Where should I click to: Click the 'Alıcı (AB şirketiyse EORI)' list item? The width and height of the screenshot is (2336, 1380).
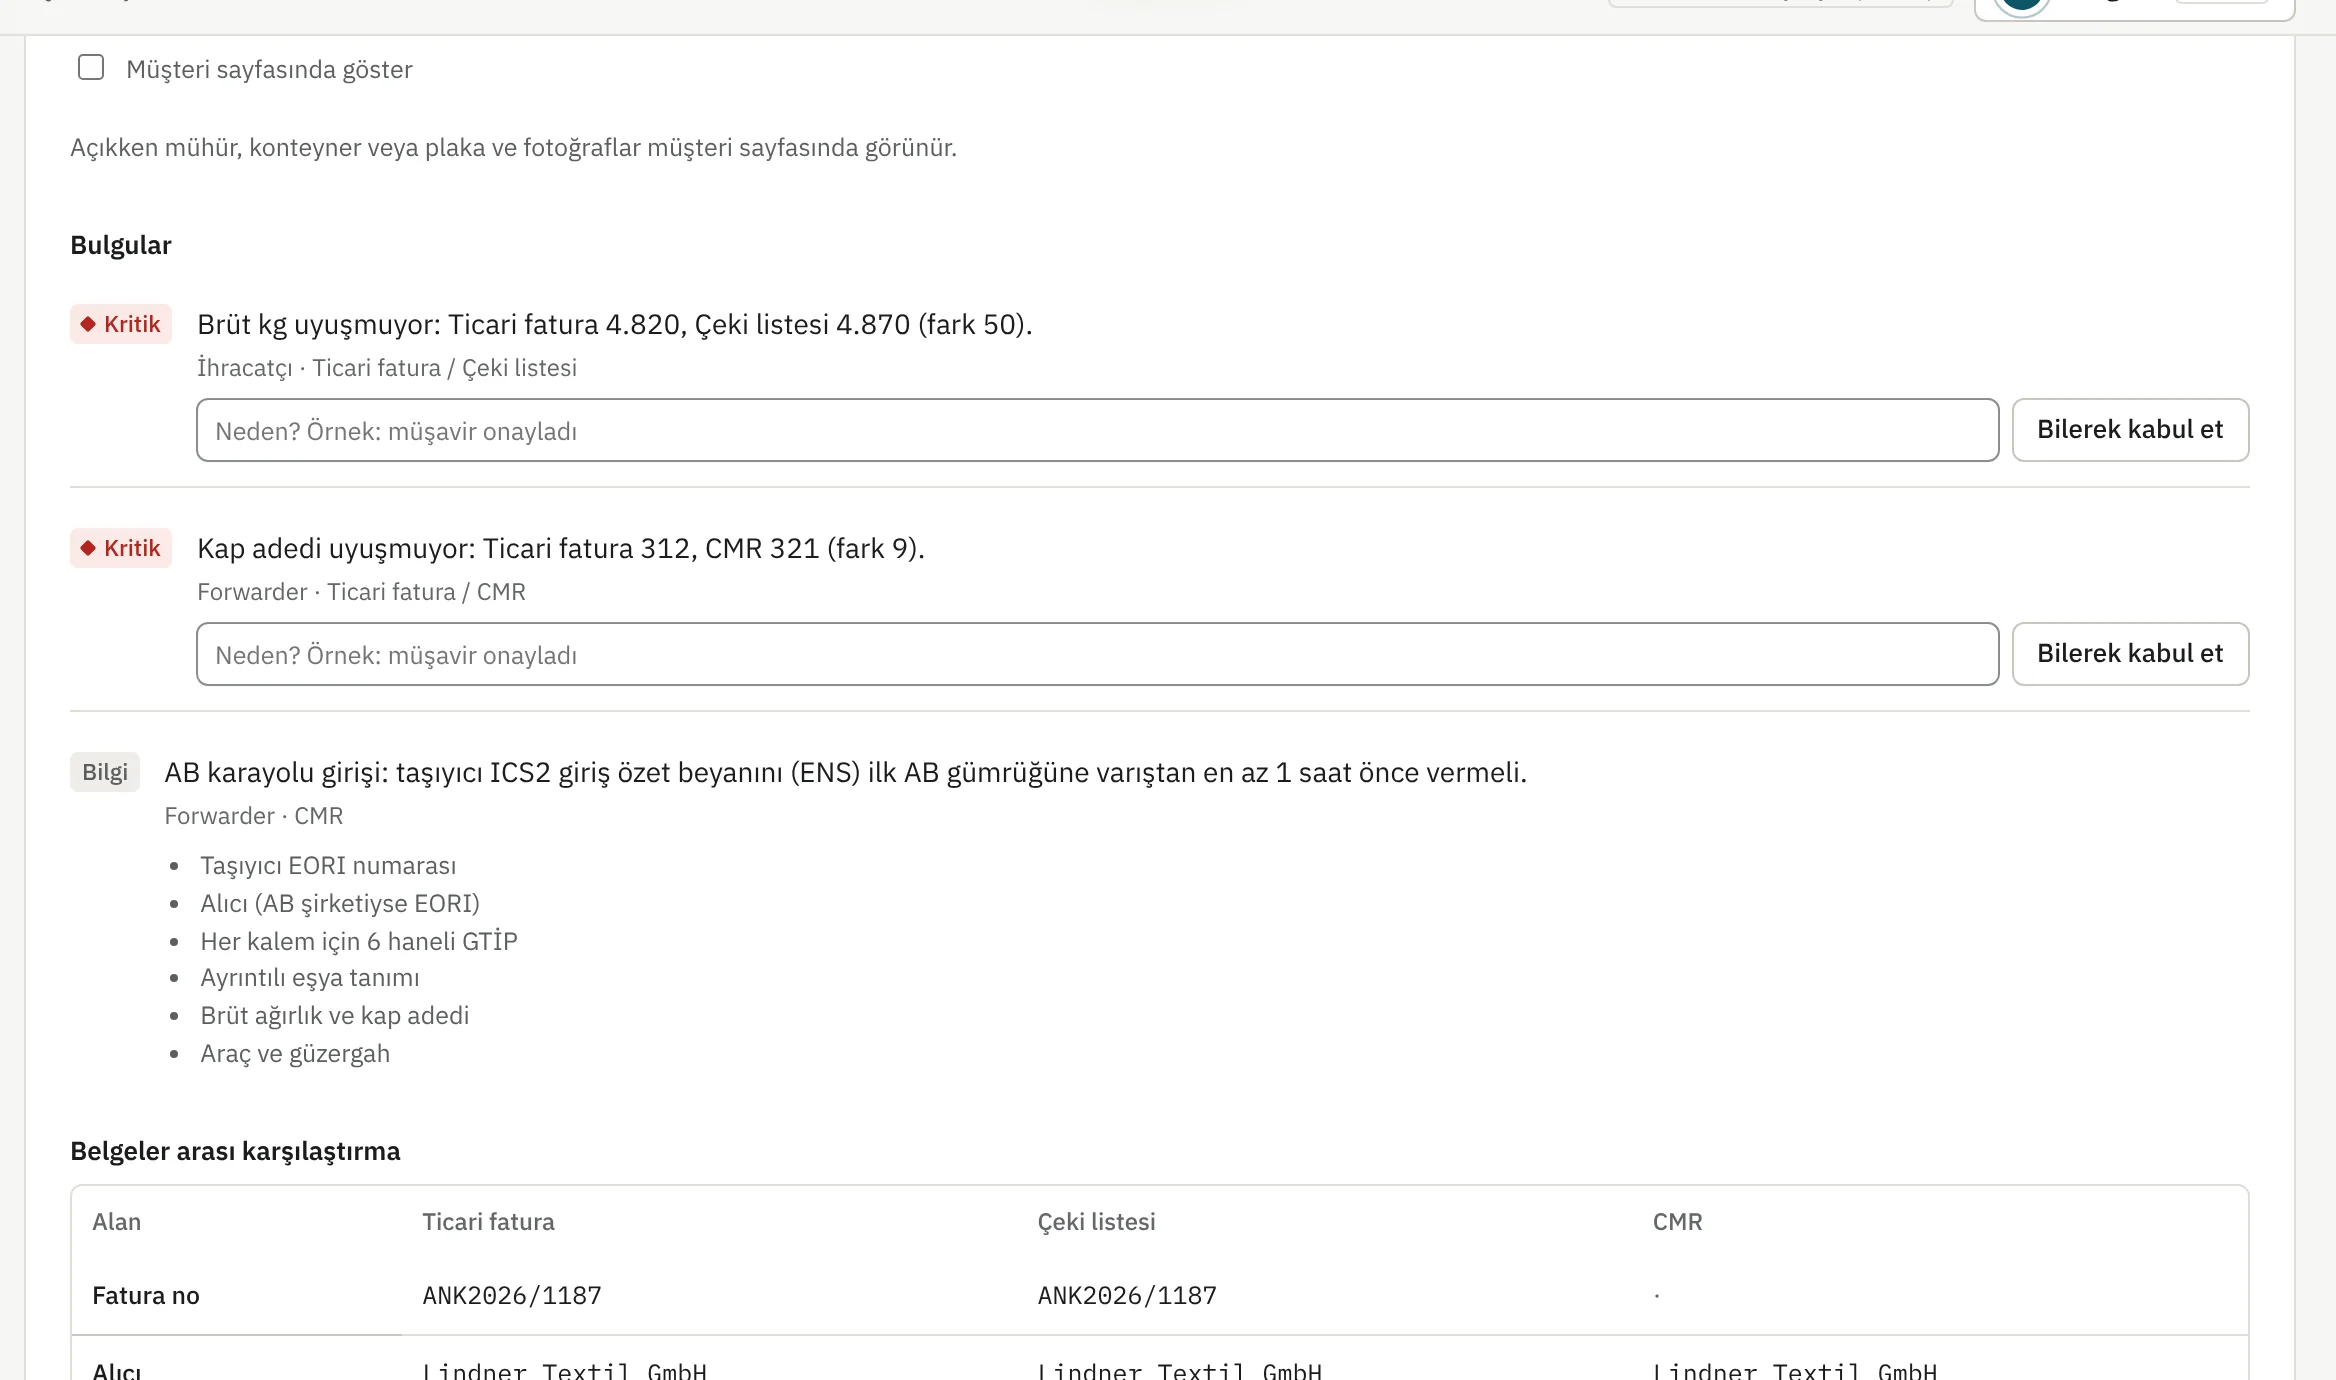(340, 904)
